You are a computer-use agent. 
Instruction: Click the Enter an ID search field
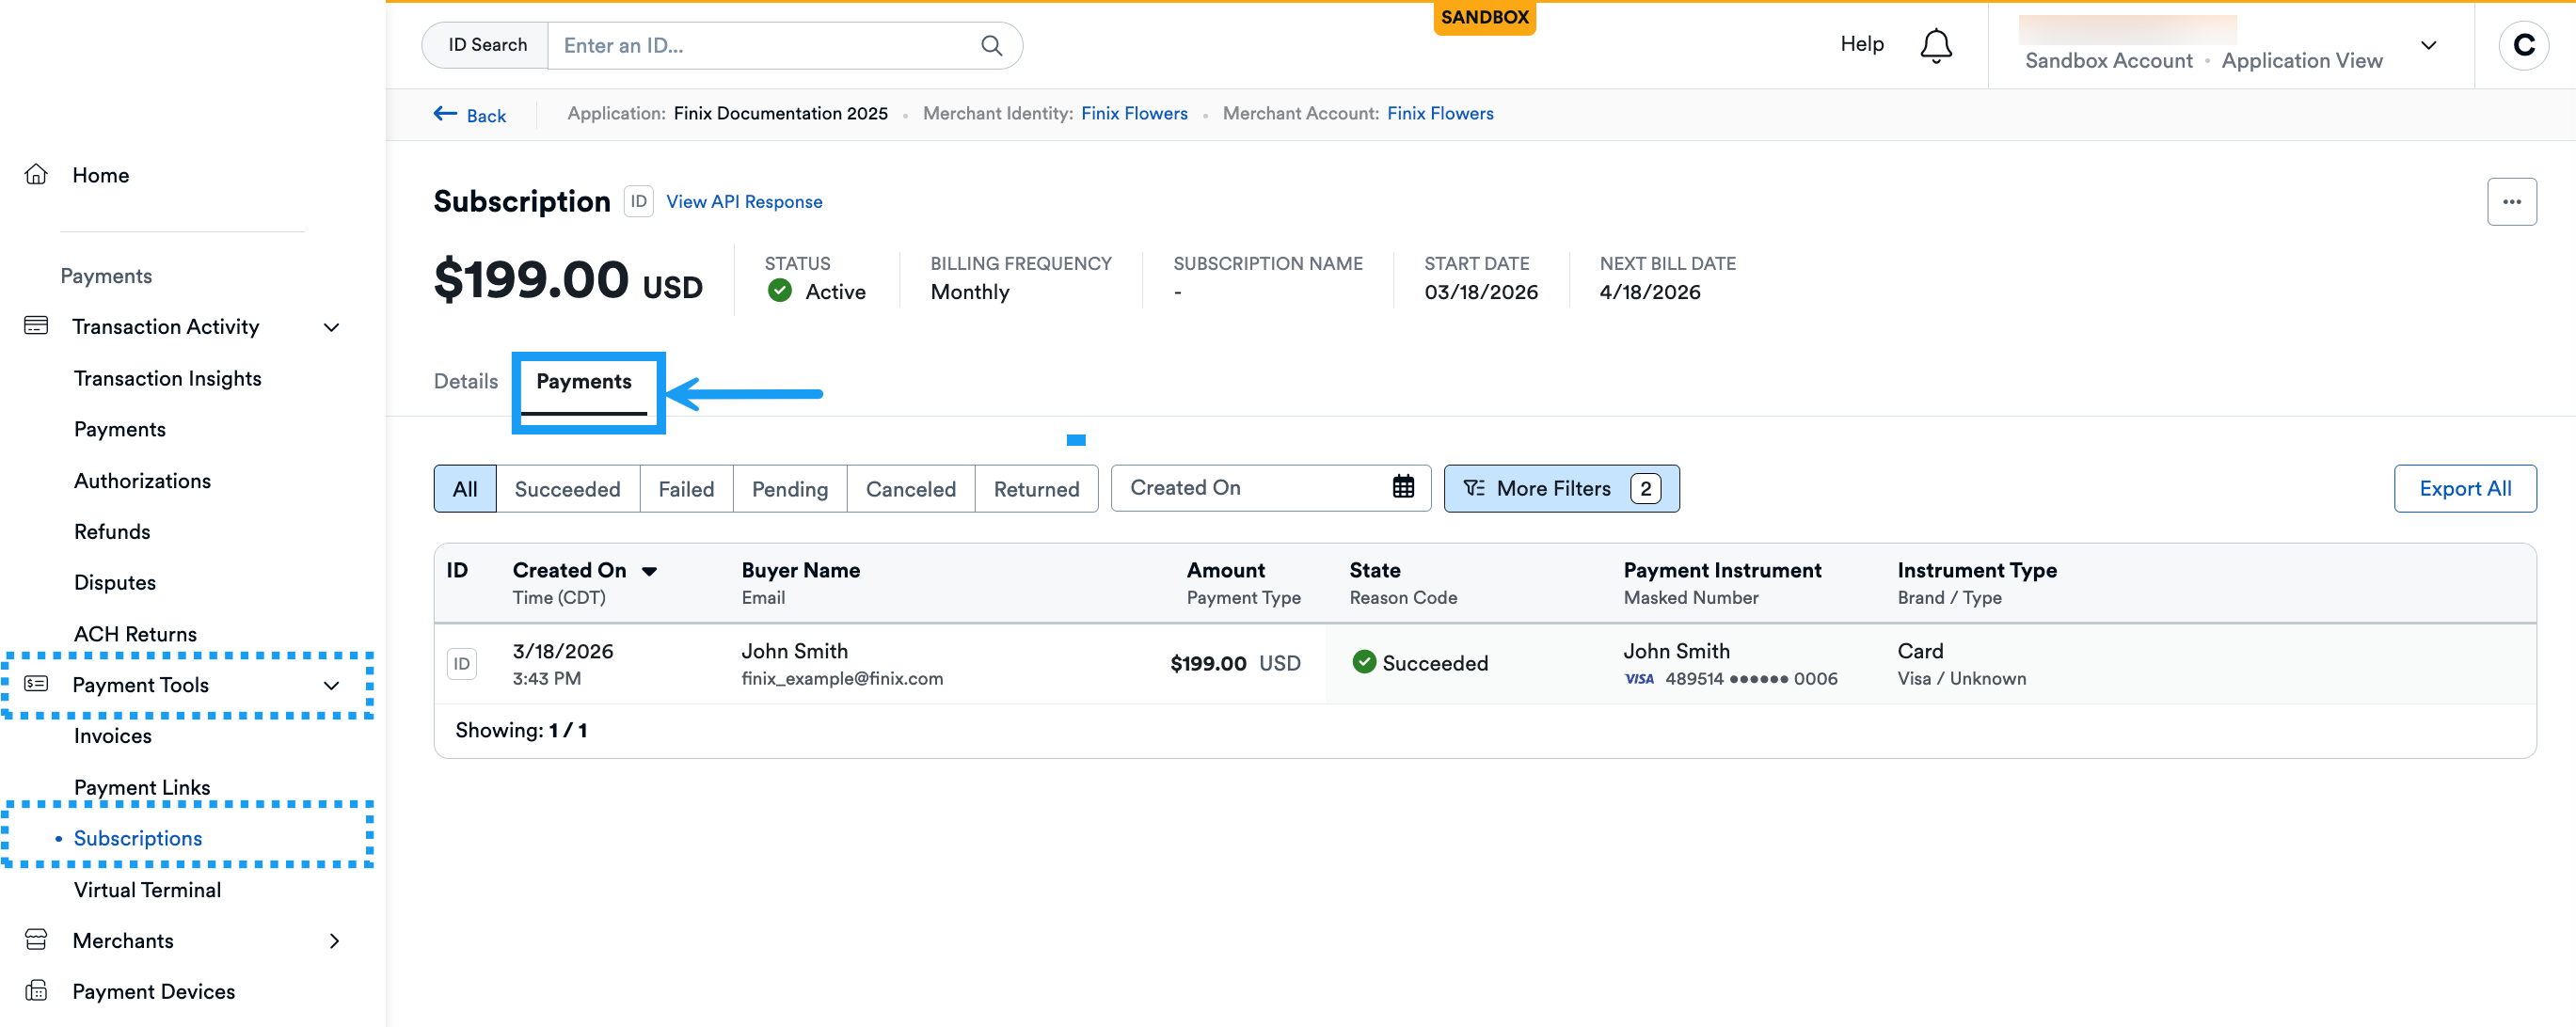click(x=760, y=45)
